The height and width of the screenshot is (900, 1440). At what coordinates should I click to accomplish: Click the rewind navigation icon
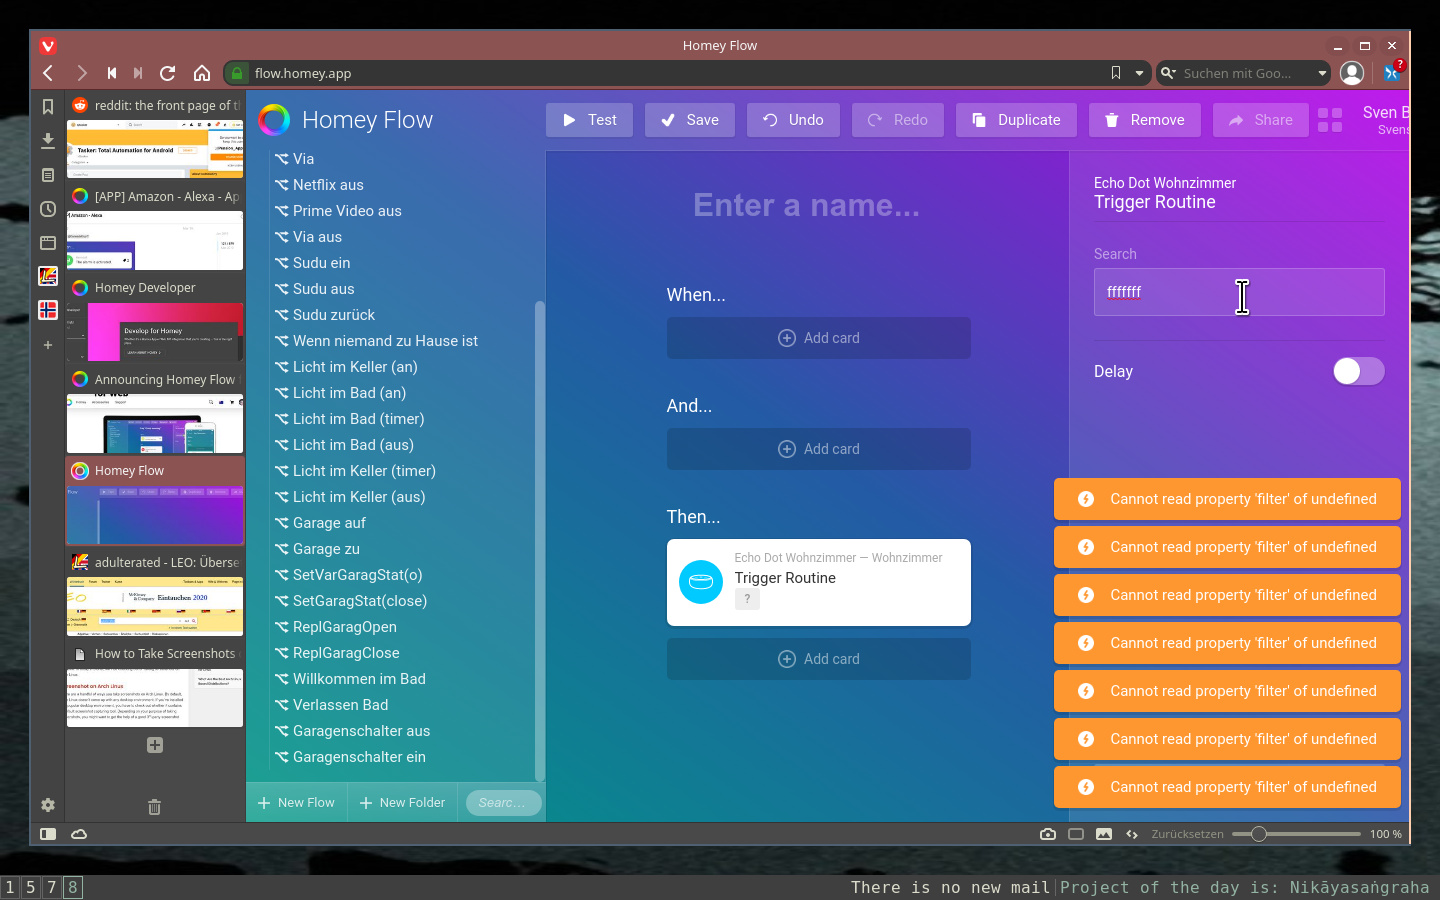[x=112, y=73]
